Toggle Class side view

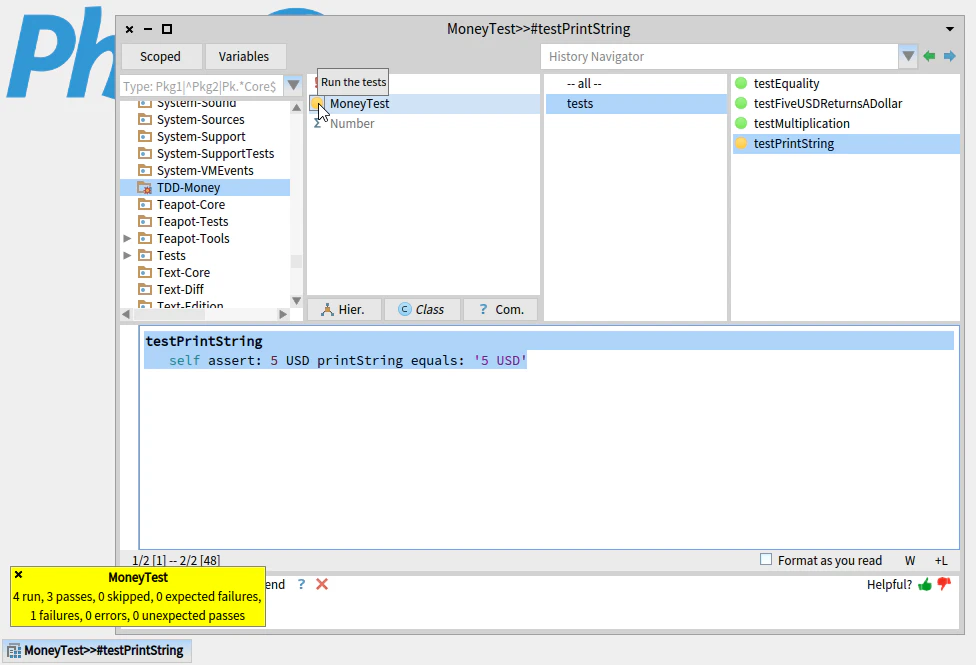click(x=422, y=309)
